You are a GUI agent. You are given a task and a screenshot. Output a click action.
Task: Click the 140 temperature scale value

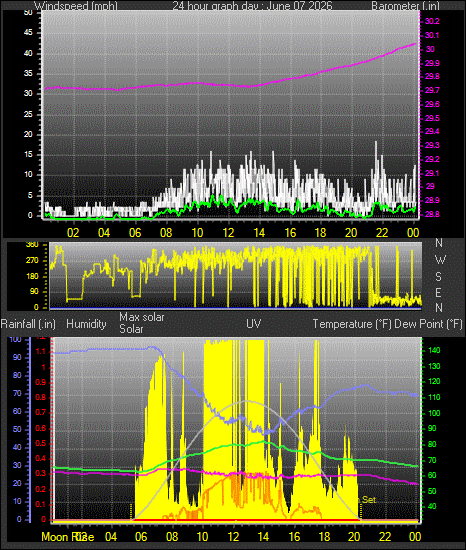pyautogui.click(x=434, y=350)
